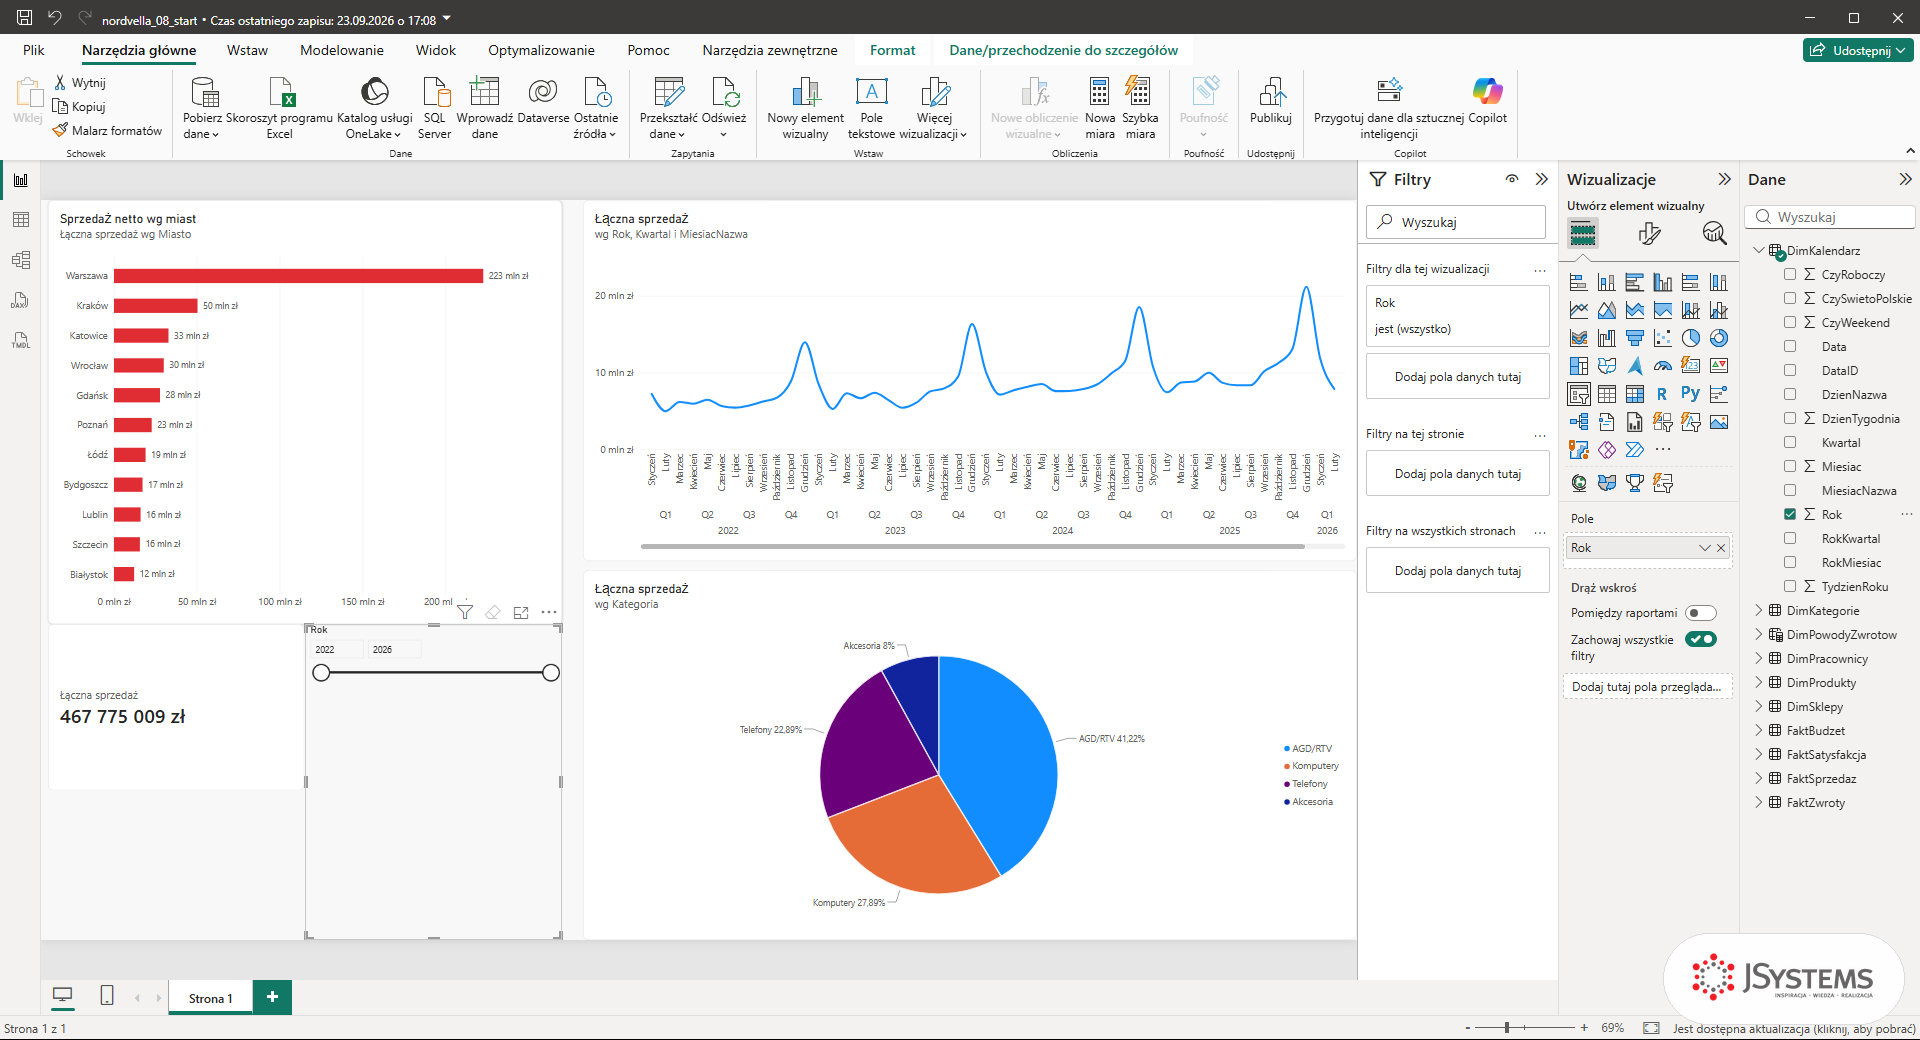The height and width of the screenshot is (1040, 1920).
Task: Toggle filter pane visibility eye icon
Action: [x=1512, y=179]
